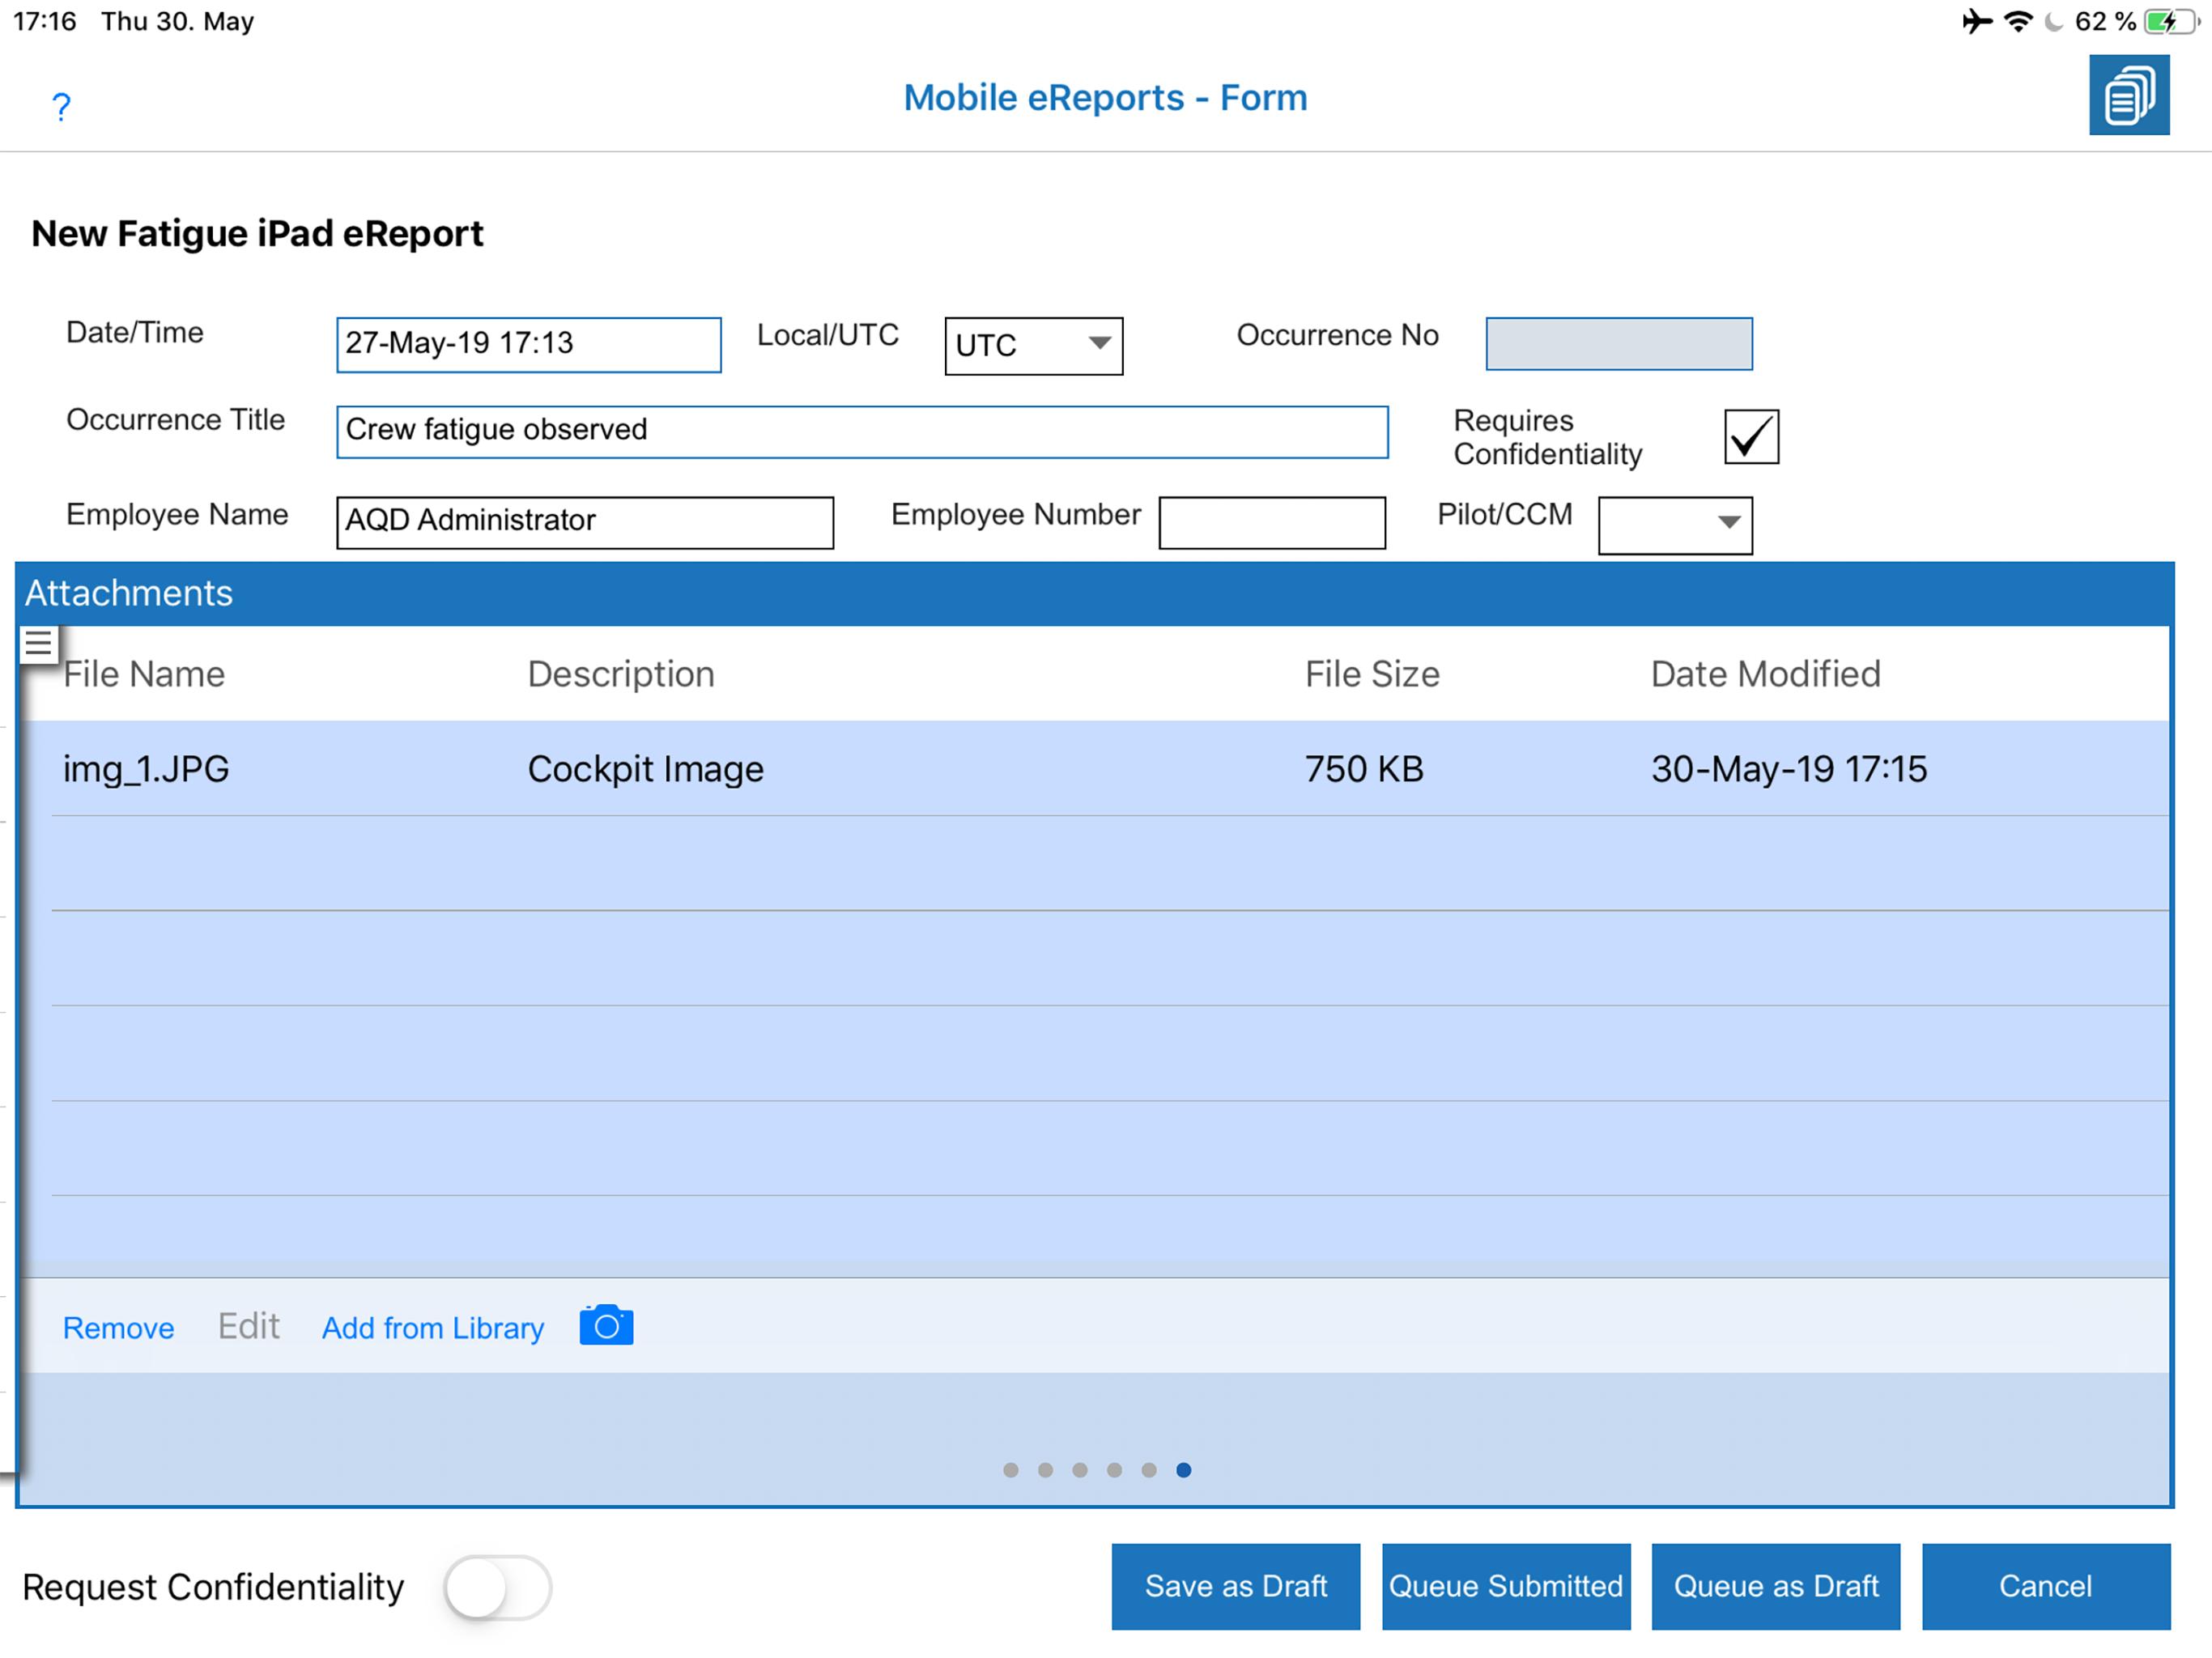Click the Save as Draft button
Screen dimensions: 2212x1658
(1236, 1587)
